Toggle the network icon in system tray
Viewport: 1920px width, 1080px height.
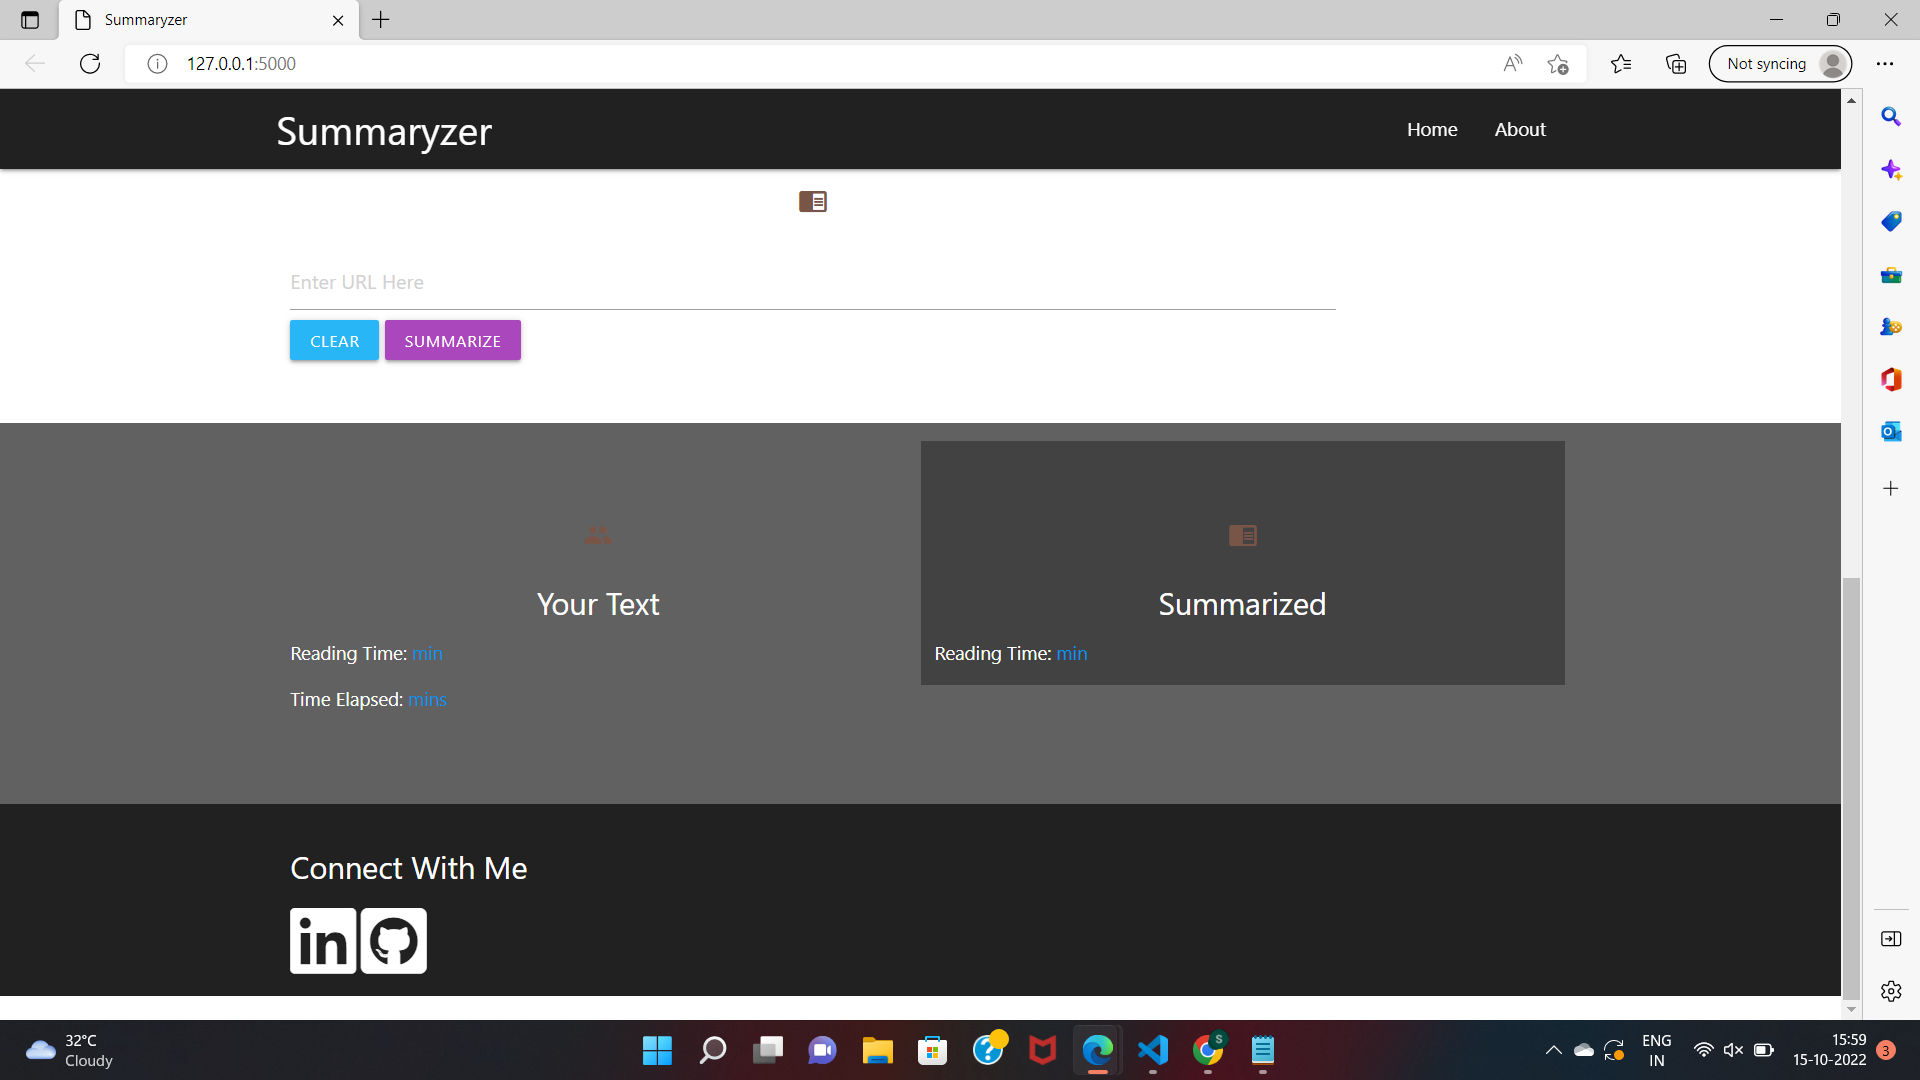coord(1704,1050)
